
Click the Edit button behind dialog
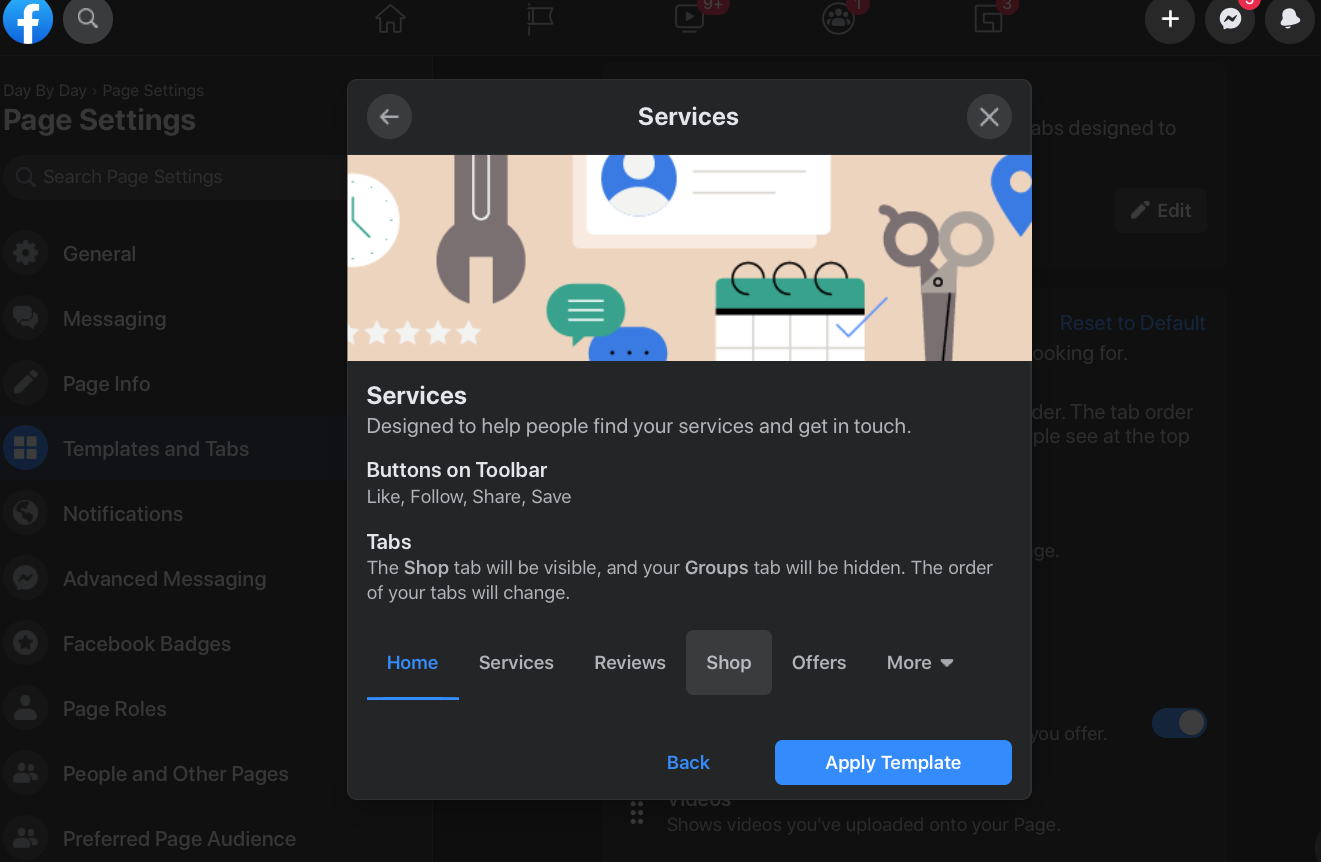pos(1161,211)
